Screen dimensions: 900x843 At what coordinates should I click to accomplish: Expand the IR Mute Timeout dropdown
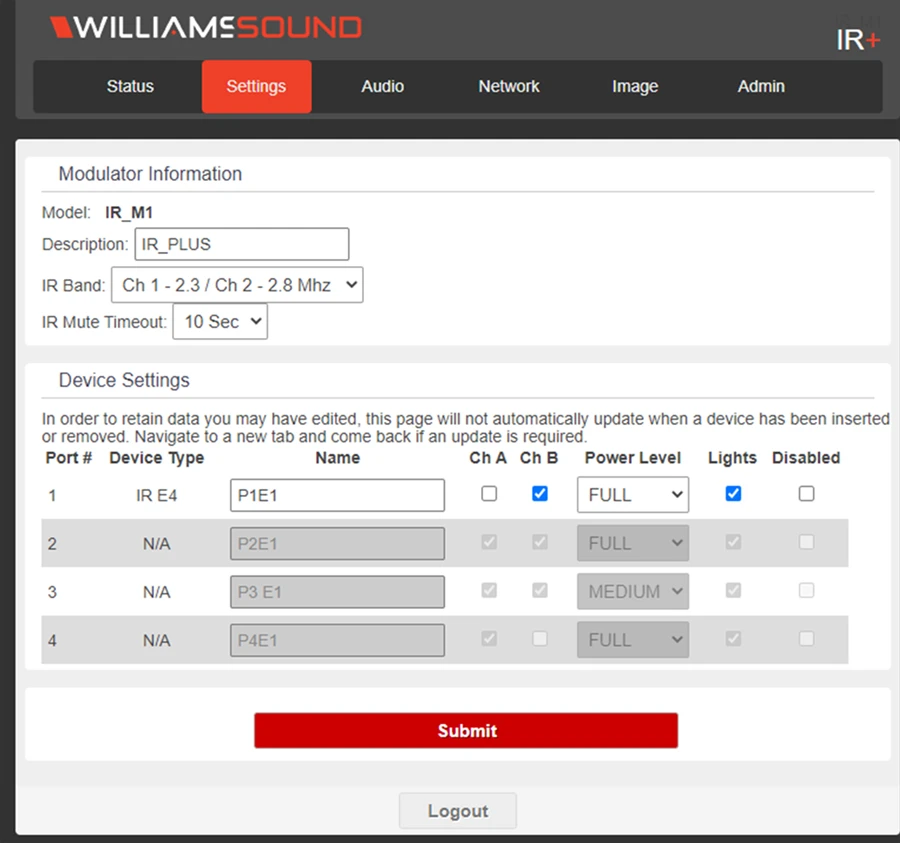220,322
